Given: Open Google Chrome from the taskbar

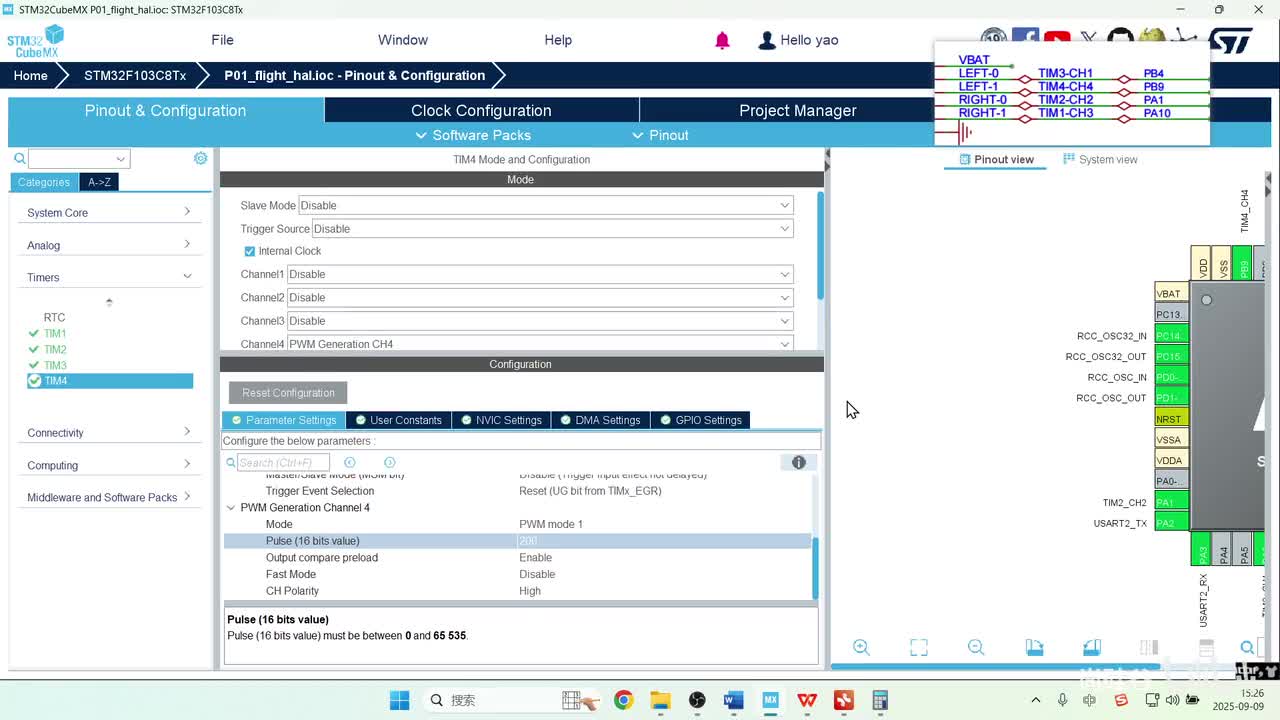Looking at the screenshot, I should [x=623, y=700].
